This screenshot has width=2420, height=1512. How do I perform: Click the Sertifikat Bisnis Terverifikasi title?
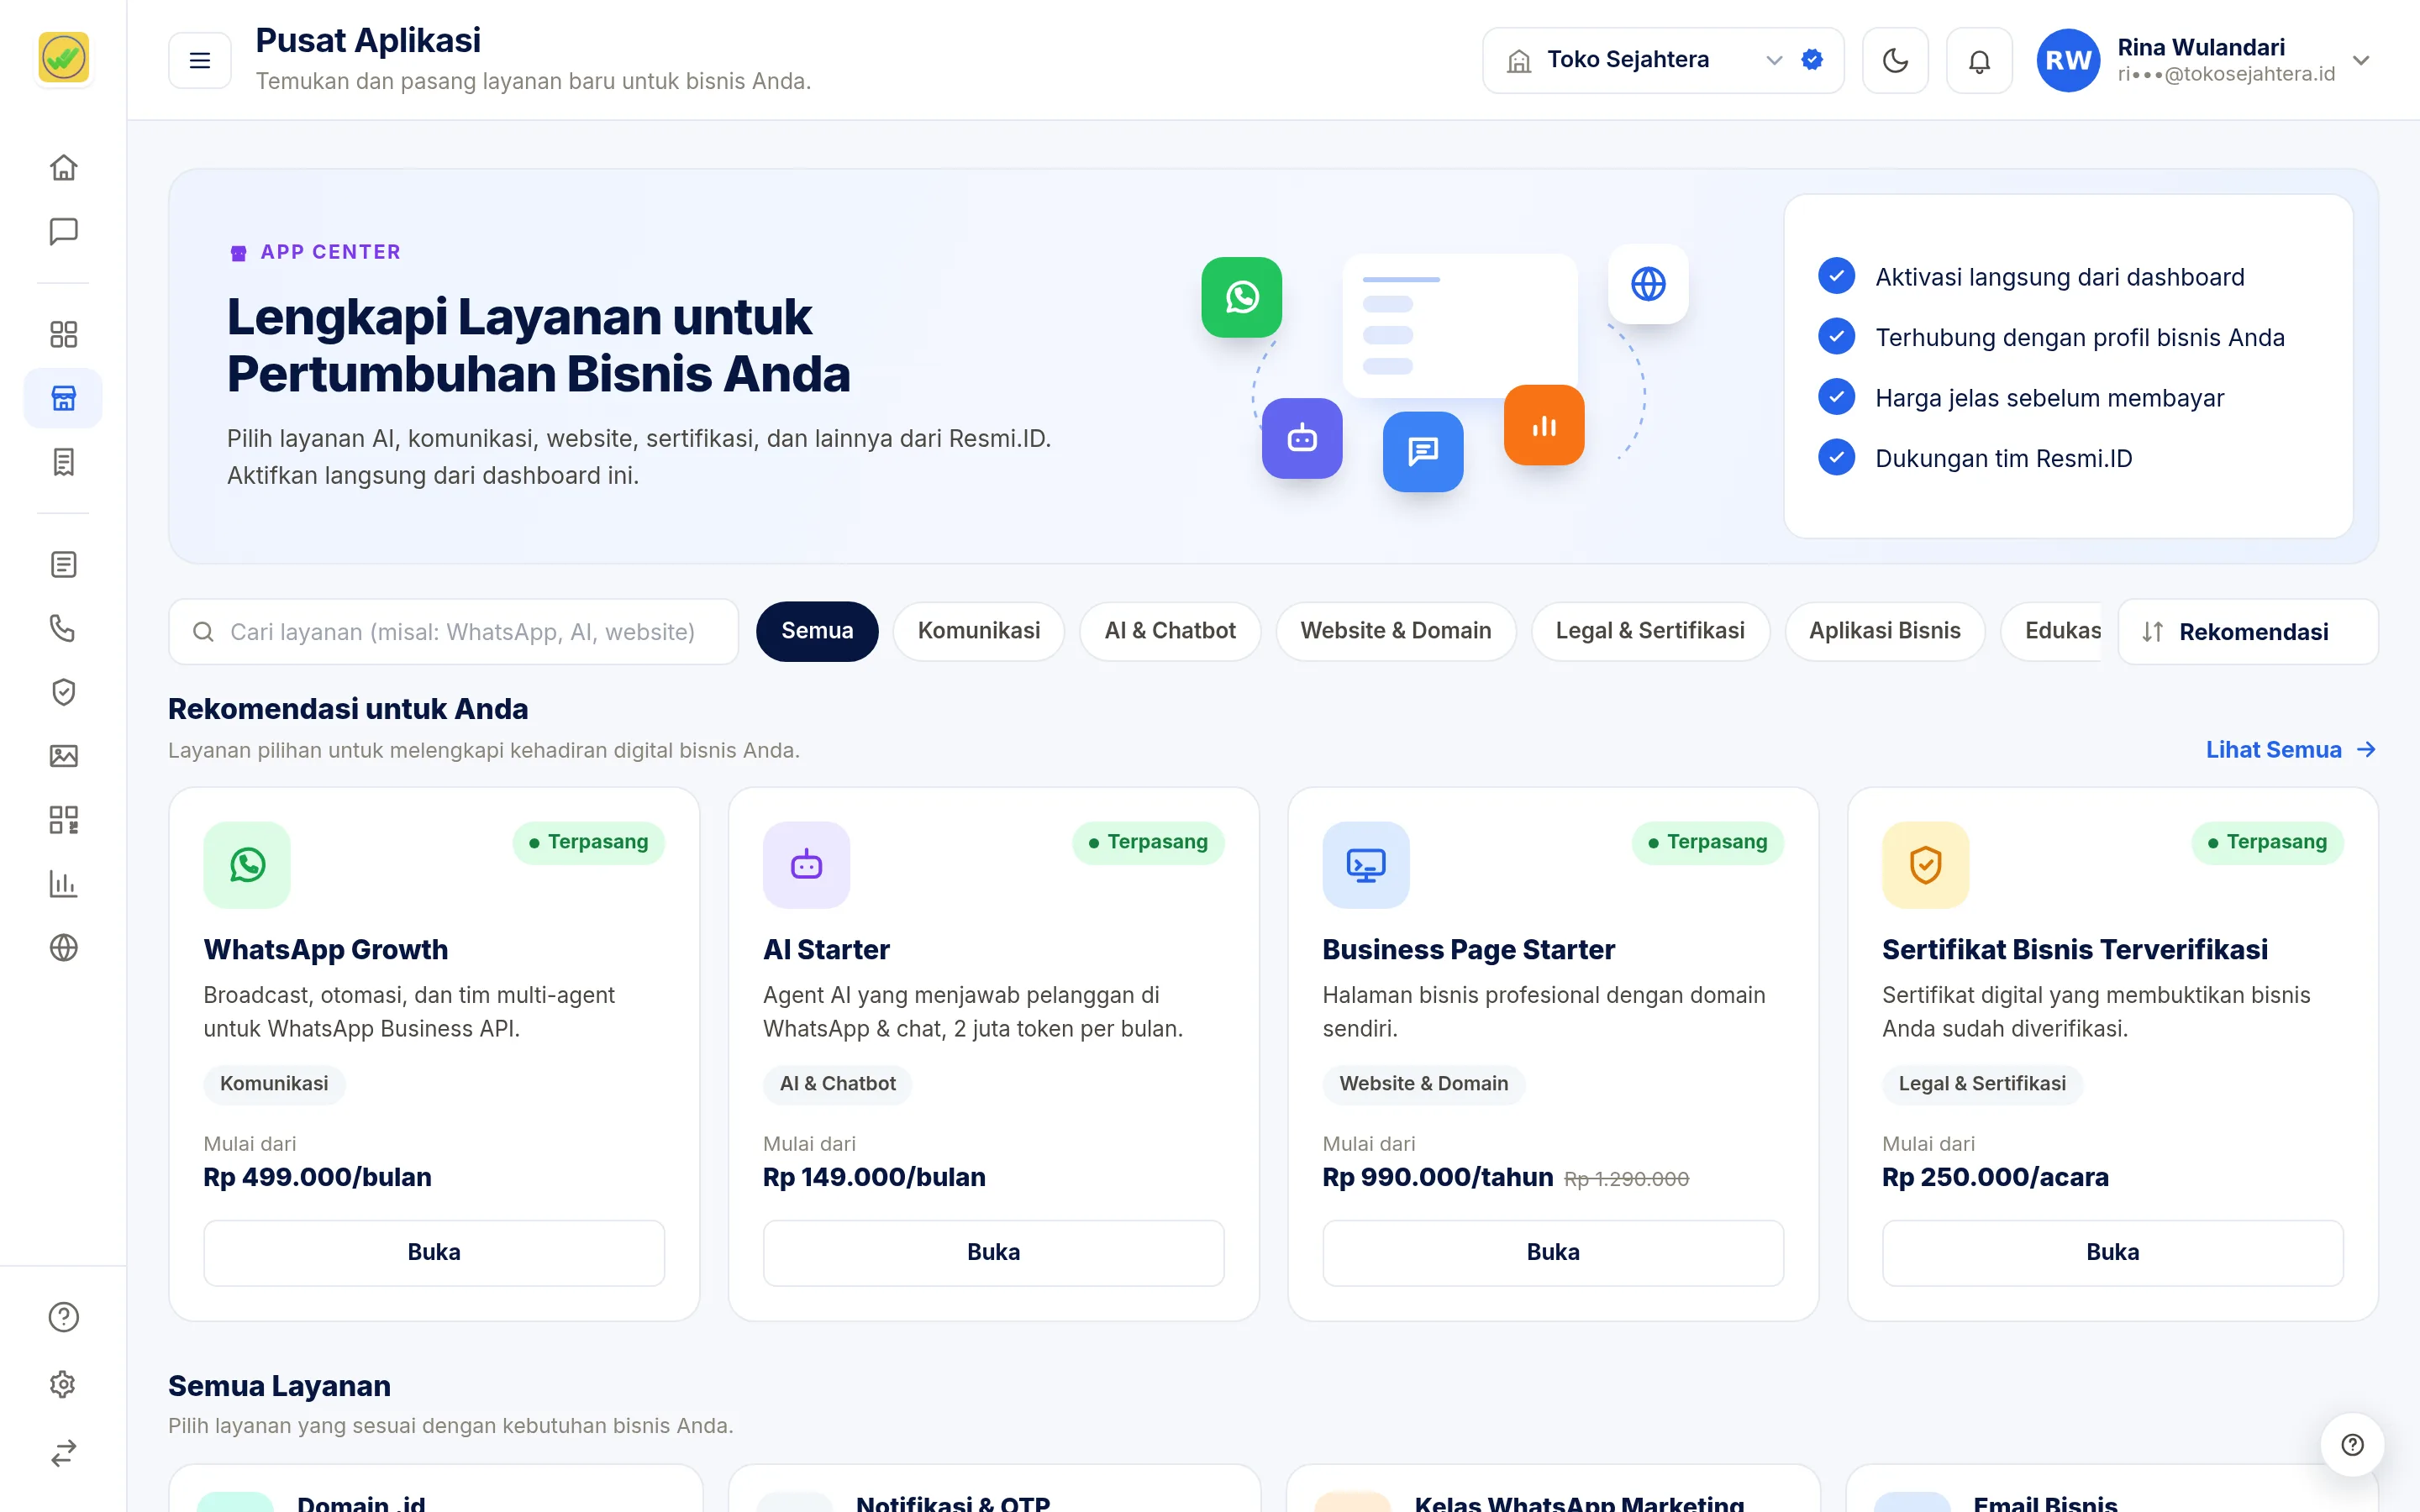click(2075, 950)
